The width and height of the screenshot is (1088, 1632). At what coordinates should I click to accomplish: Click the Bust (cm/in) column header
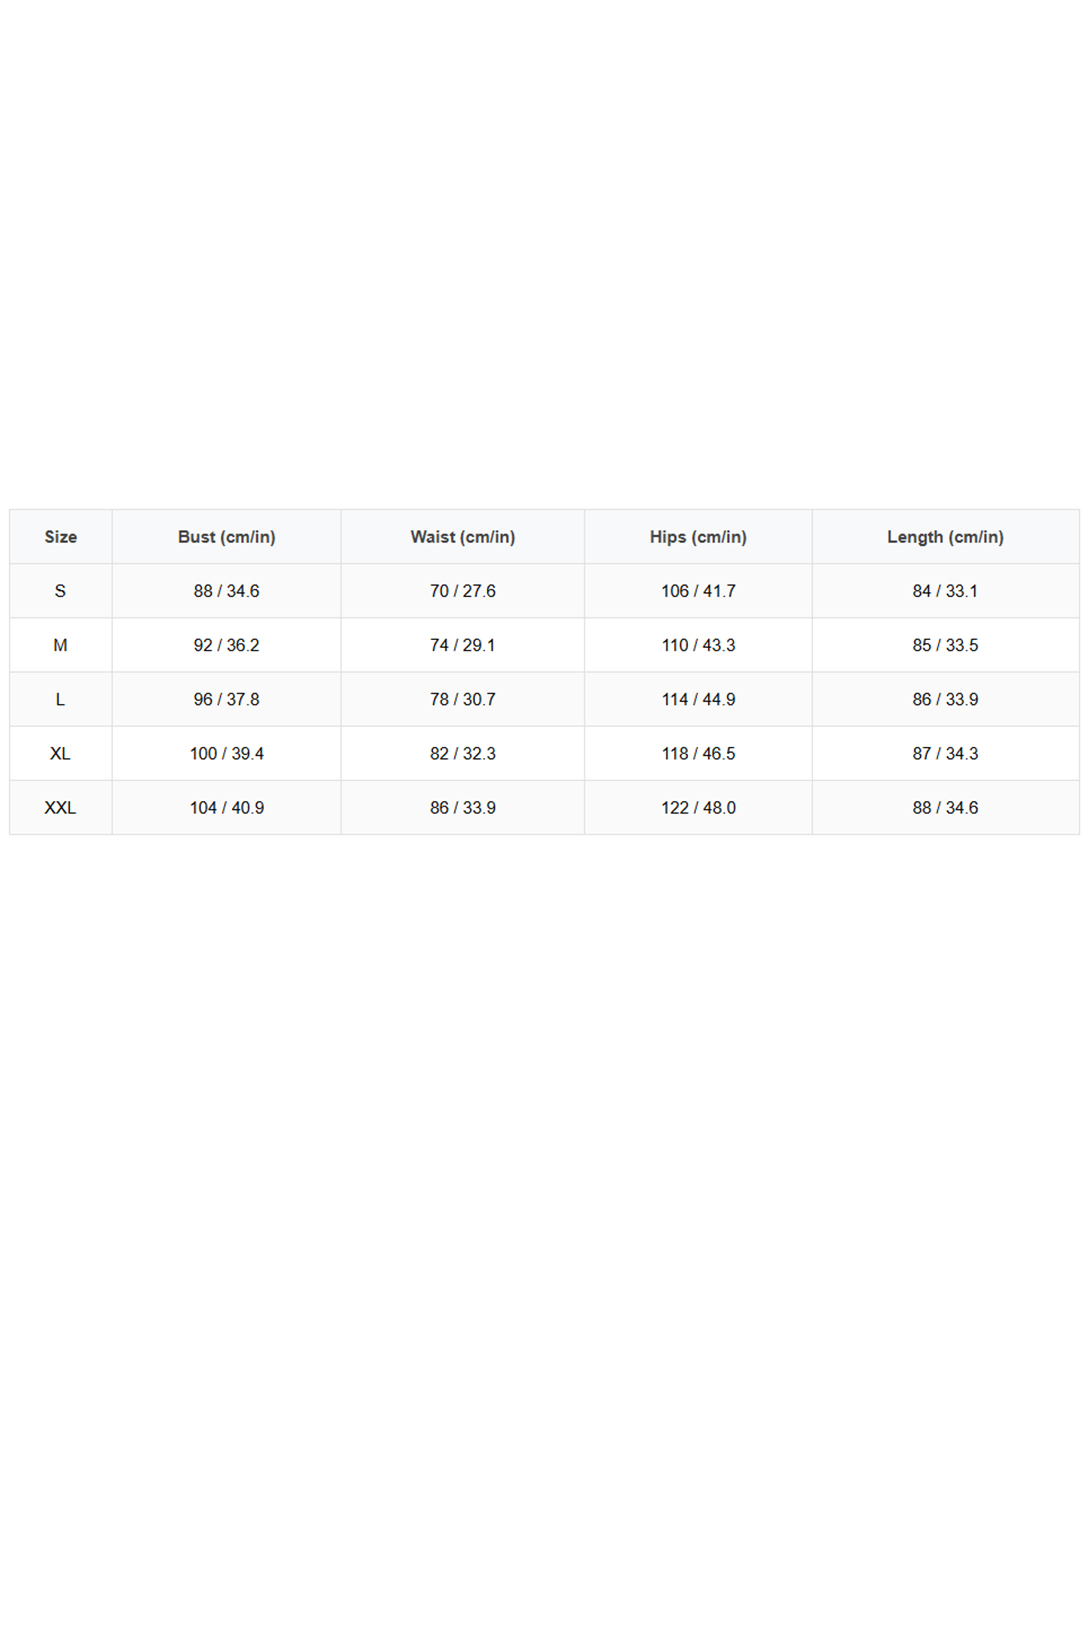227,537
